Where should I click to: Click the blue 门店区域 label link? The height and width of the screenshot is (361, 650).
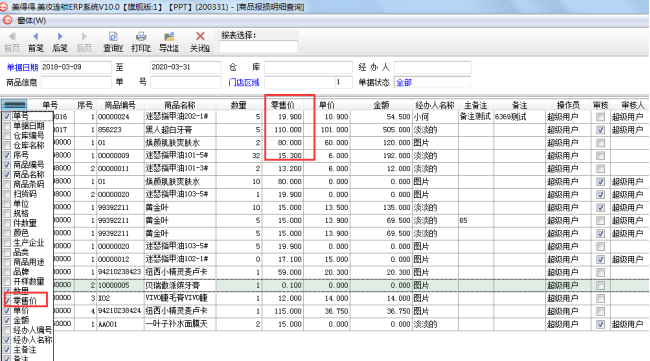[243, 82]
